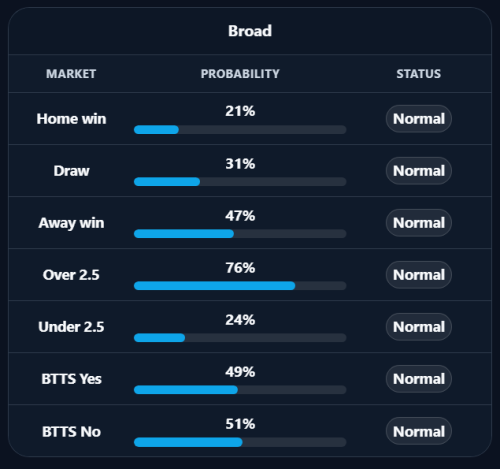Viewport: 500px width, 469px height.
Task: Click the Normal badge for Over 2.5
Action: click(419, 275)
